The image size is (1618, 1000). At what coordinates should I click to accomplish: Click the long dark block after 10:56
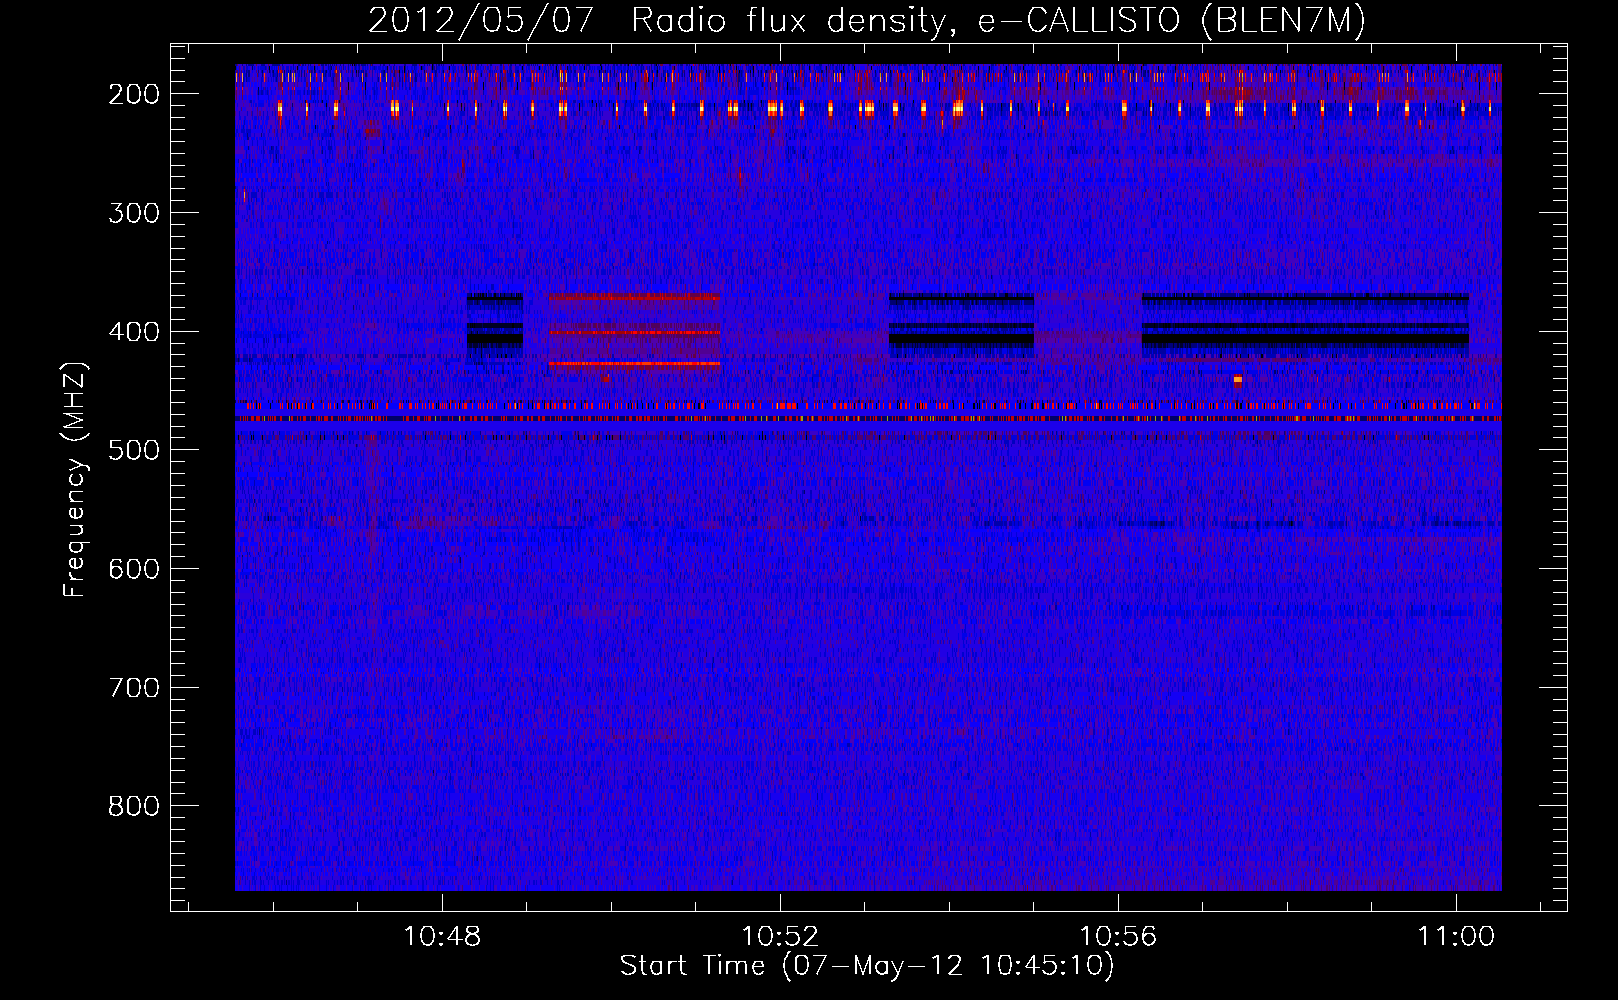(1305, 325)
